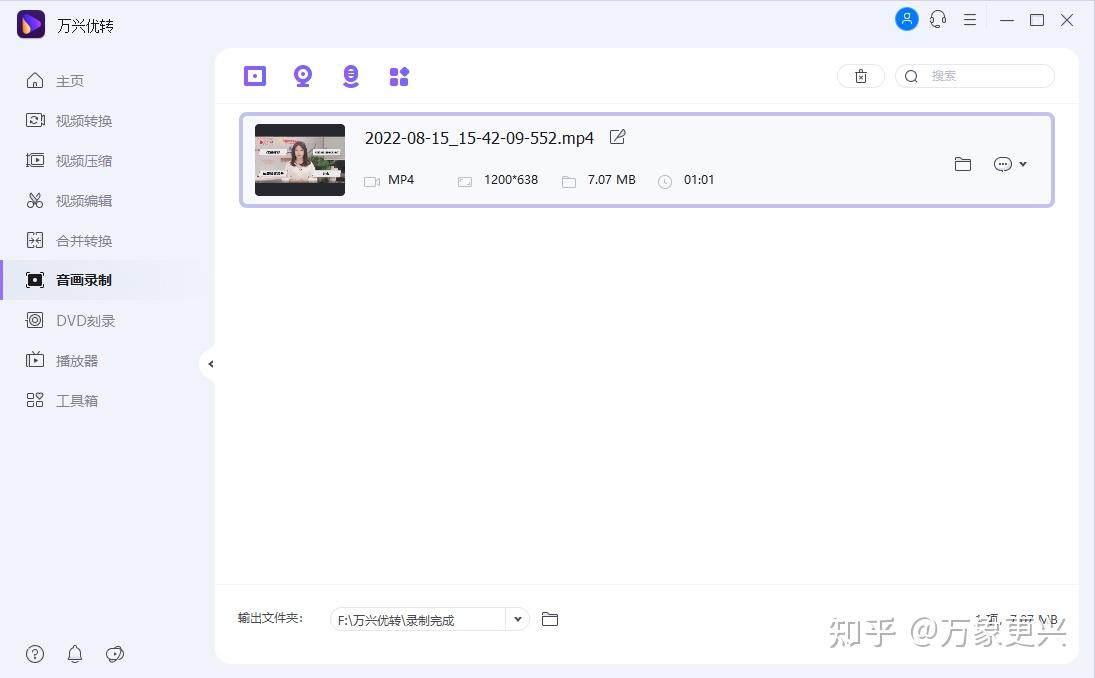Viewport: 1095px width, 678px height.
Task: Open the recorded file's folder location
Action: coord(962,164)
